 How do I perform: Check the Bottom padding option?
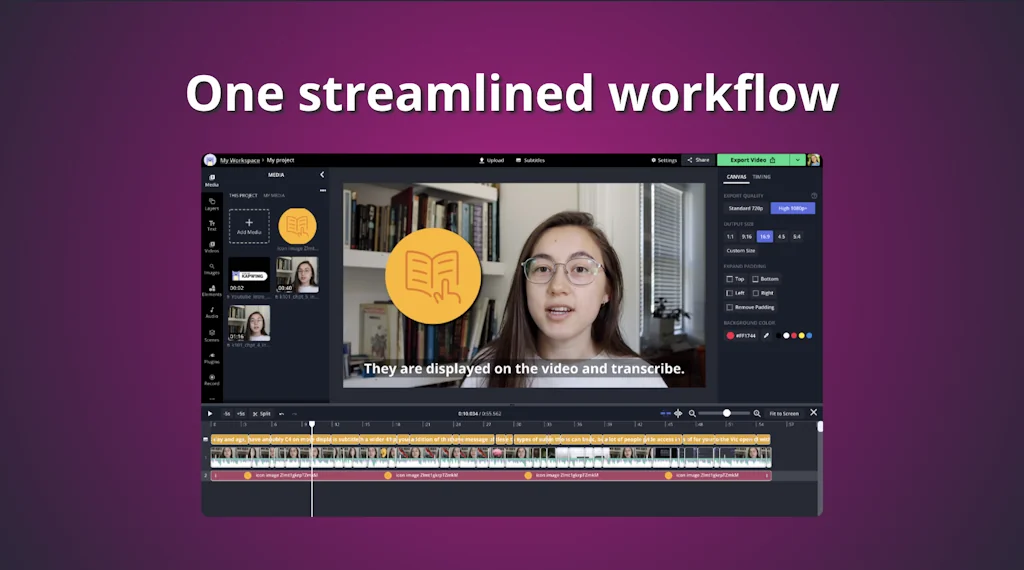click(x=755, y=279)
